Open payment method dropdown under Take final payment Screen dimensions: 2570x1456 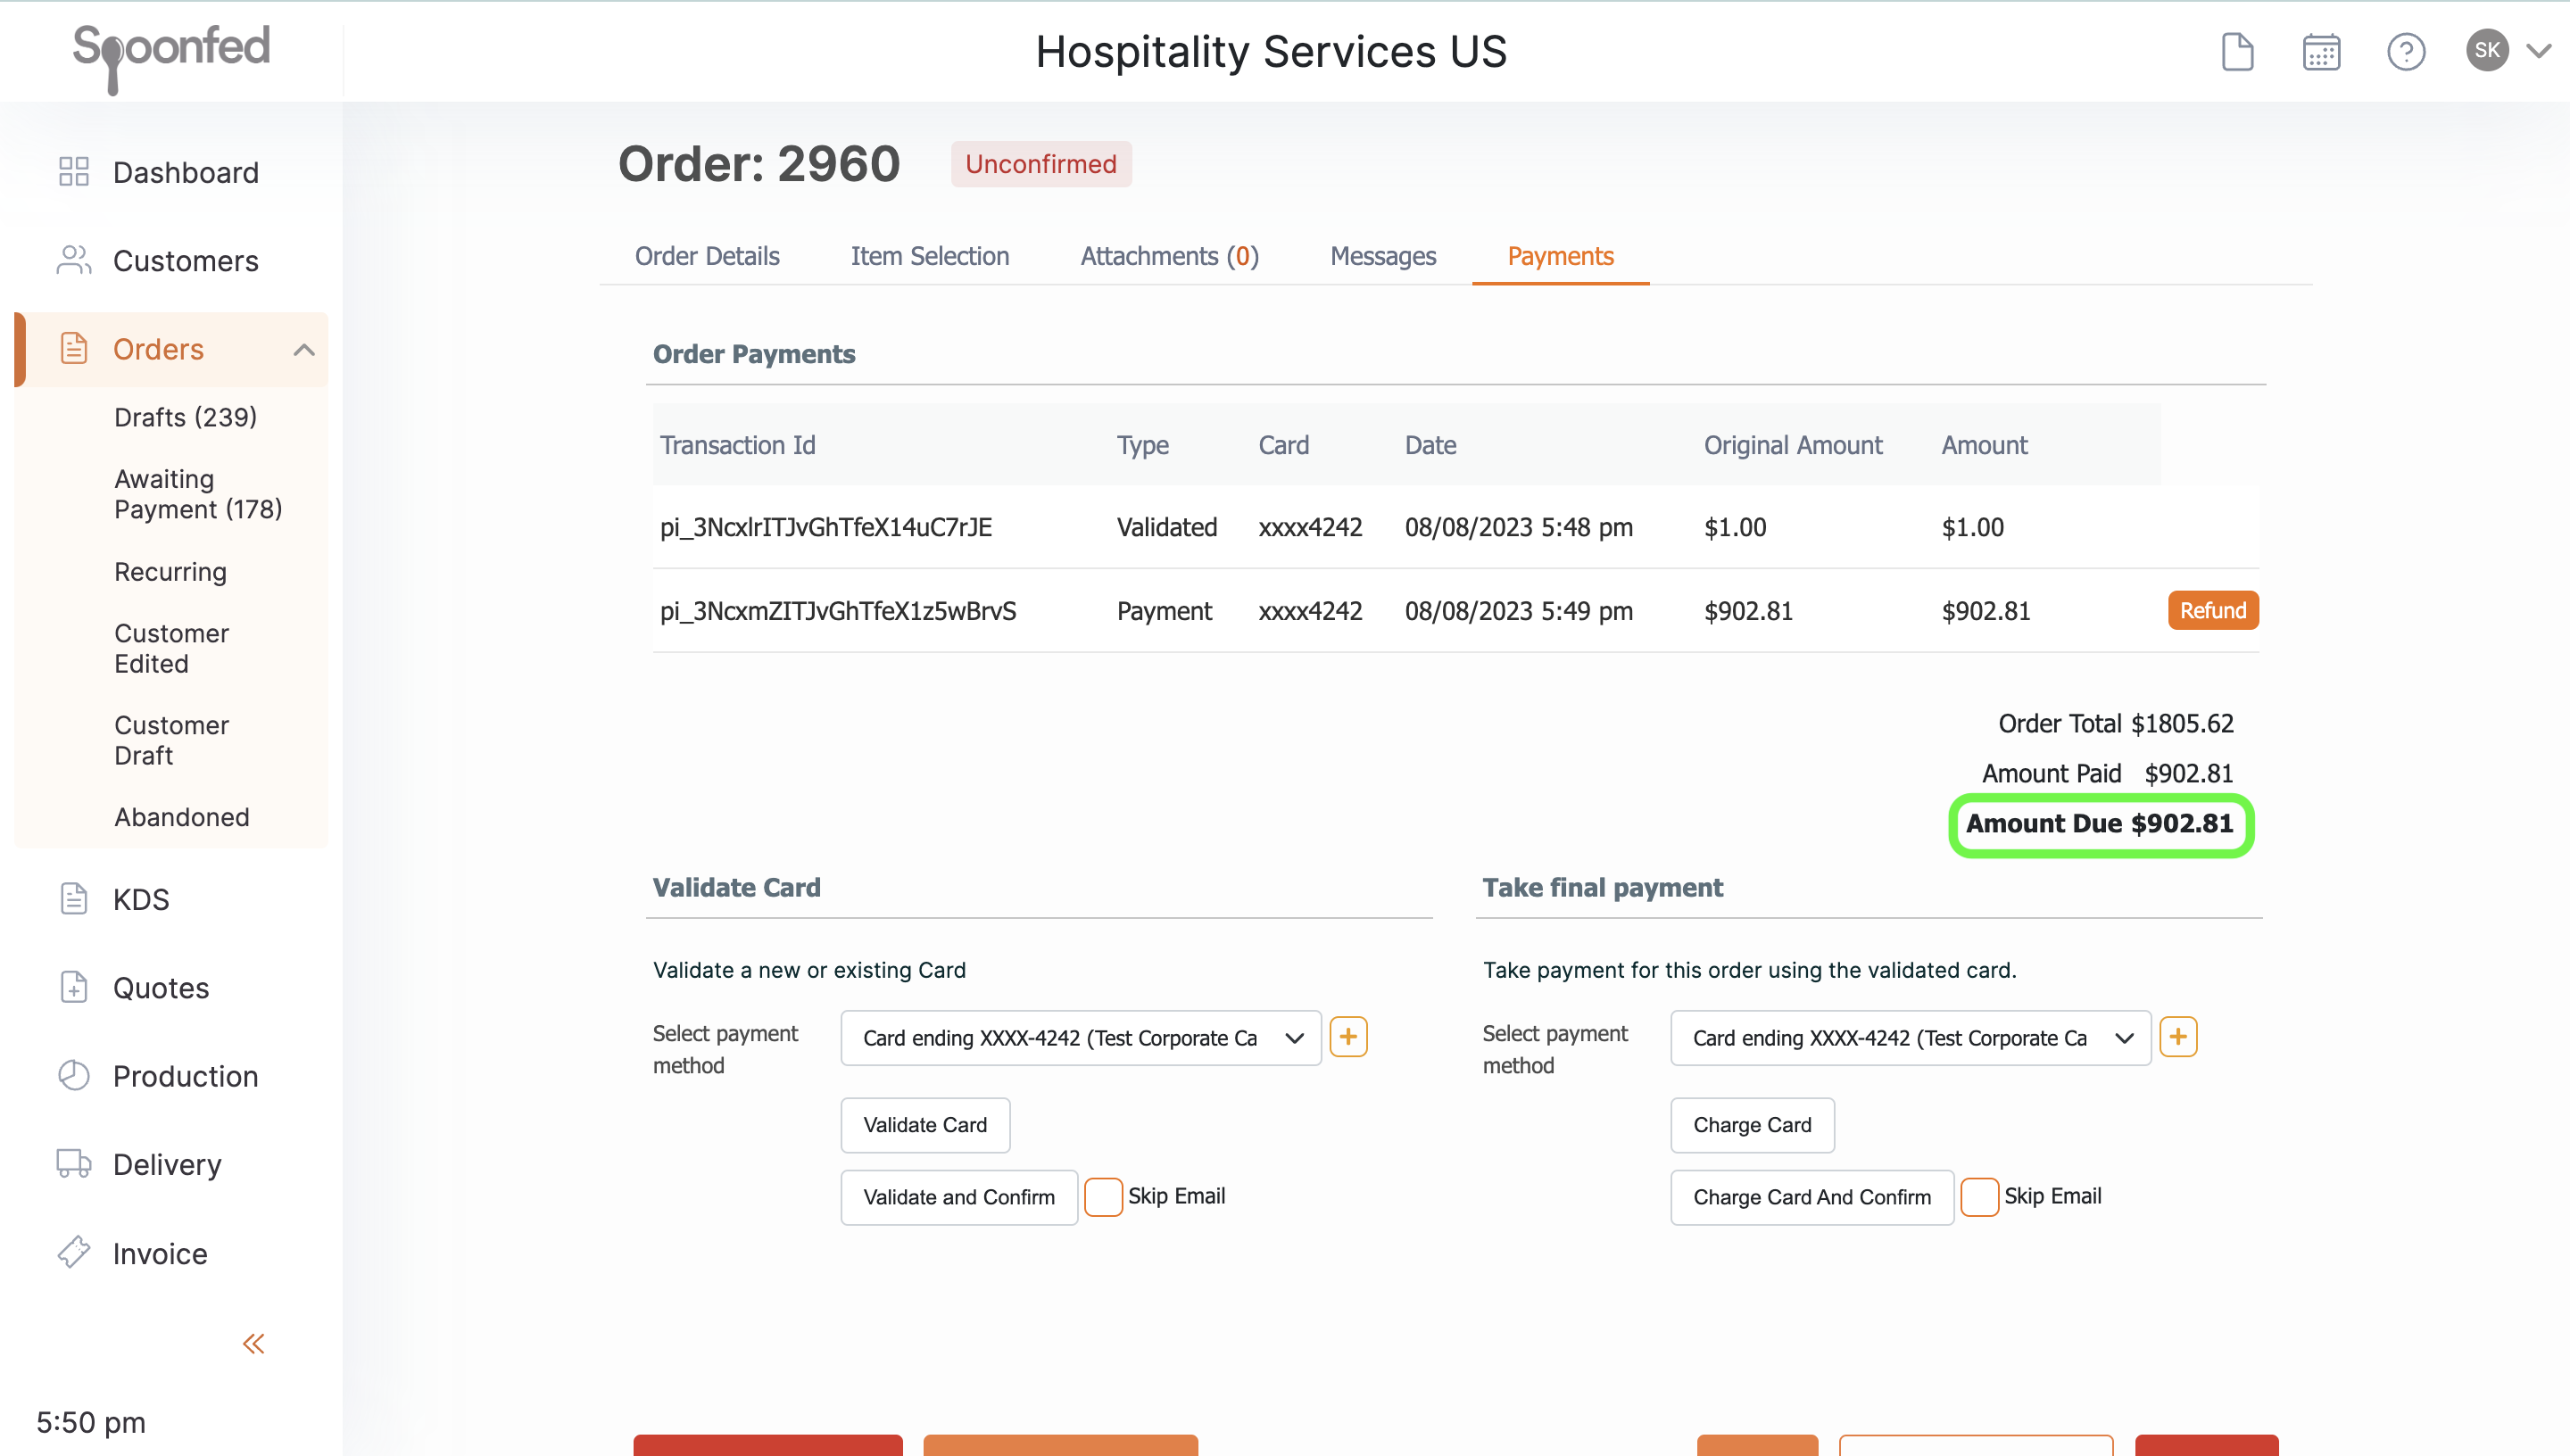pos(1910,1038)
